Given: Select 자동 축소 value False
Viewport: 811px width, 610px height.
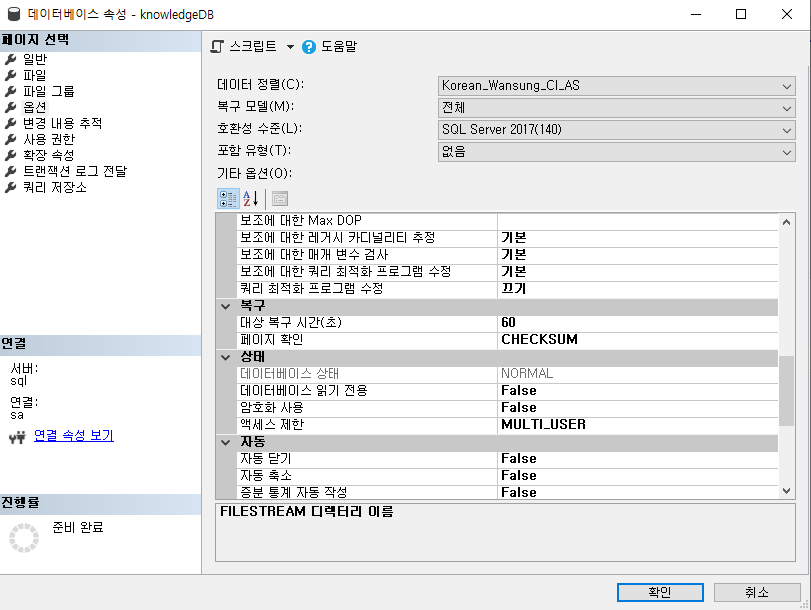Looking at the screenshot, I should 638,476.
